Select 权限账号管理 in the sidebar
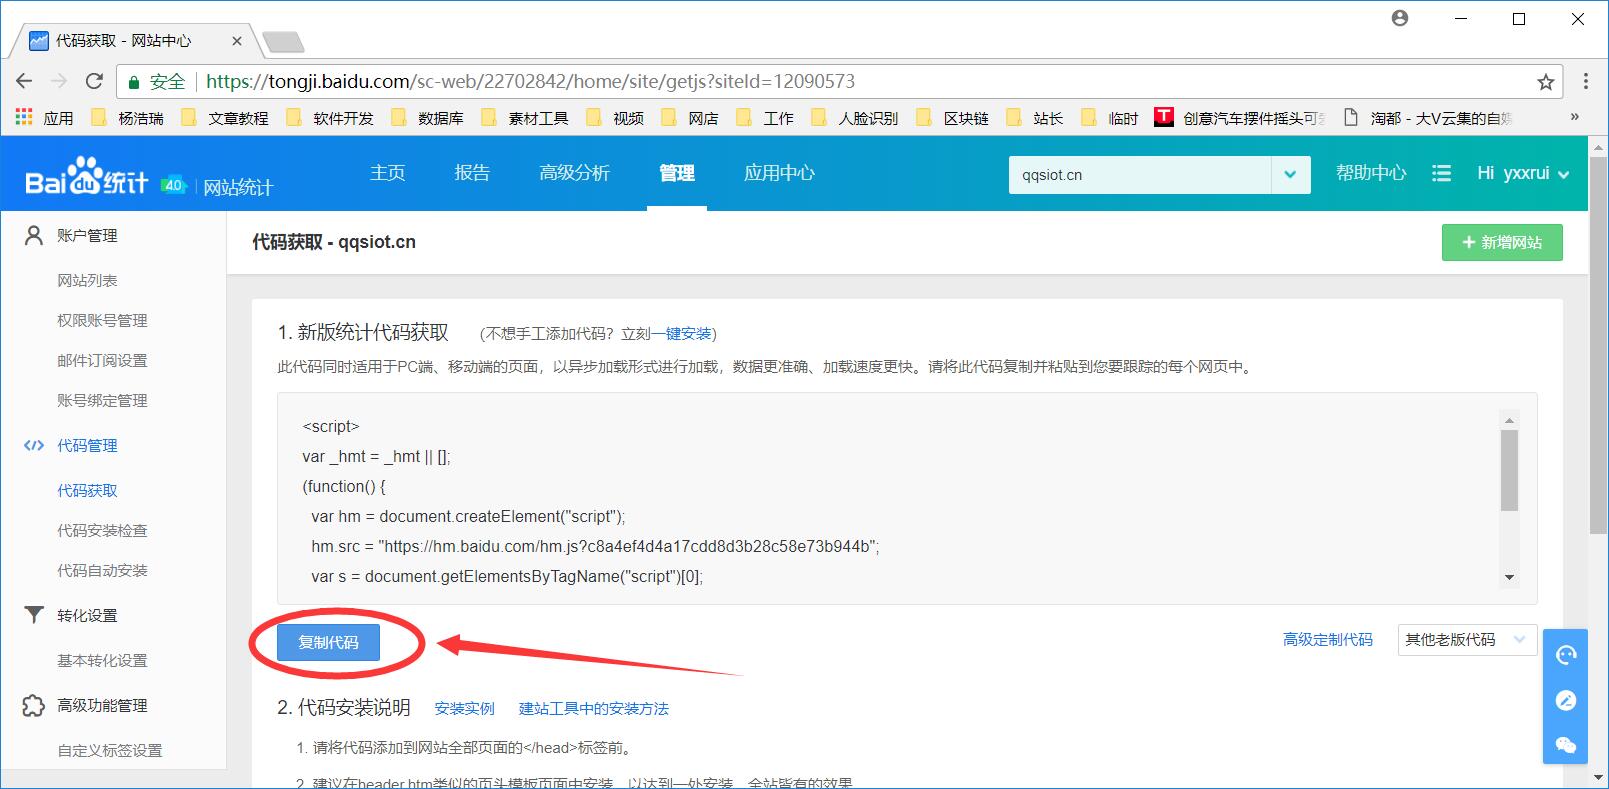Viewport: 1609px width, 789px height. [x=102, y=321]
